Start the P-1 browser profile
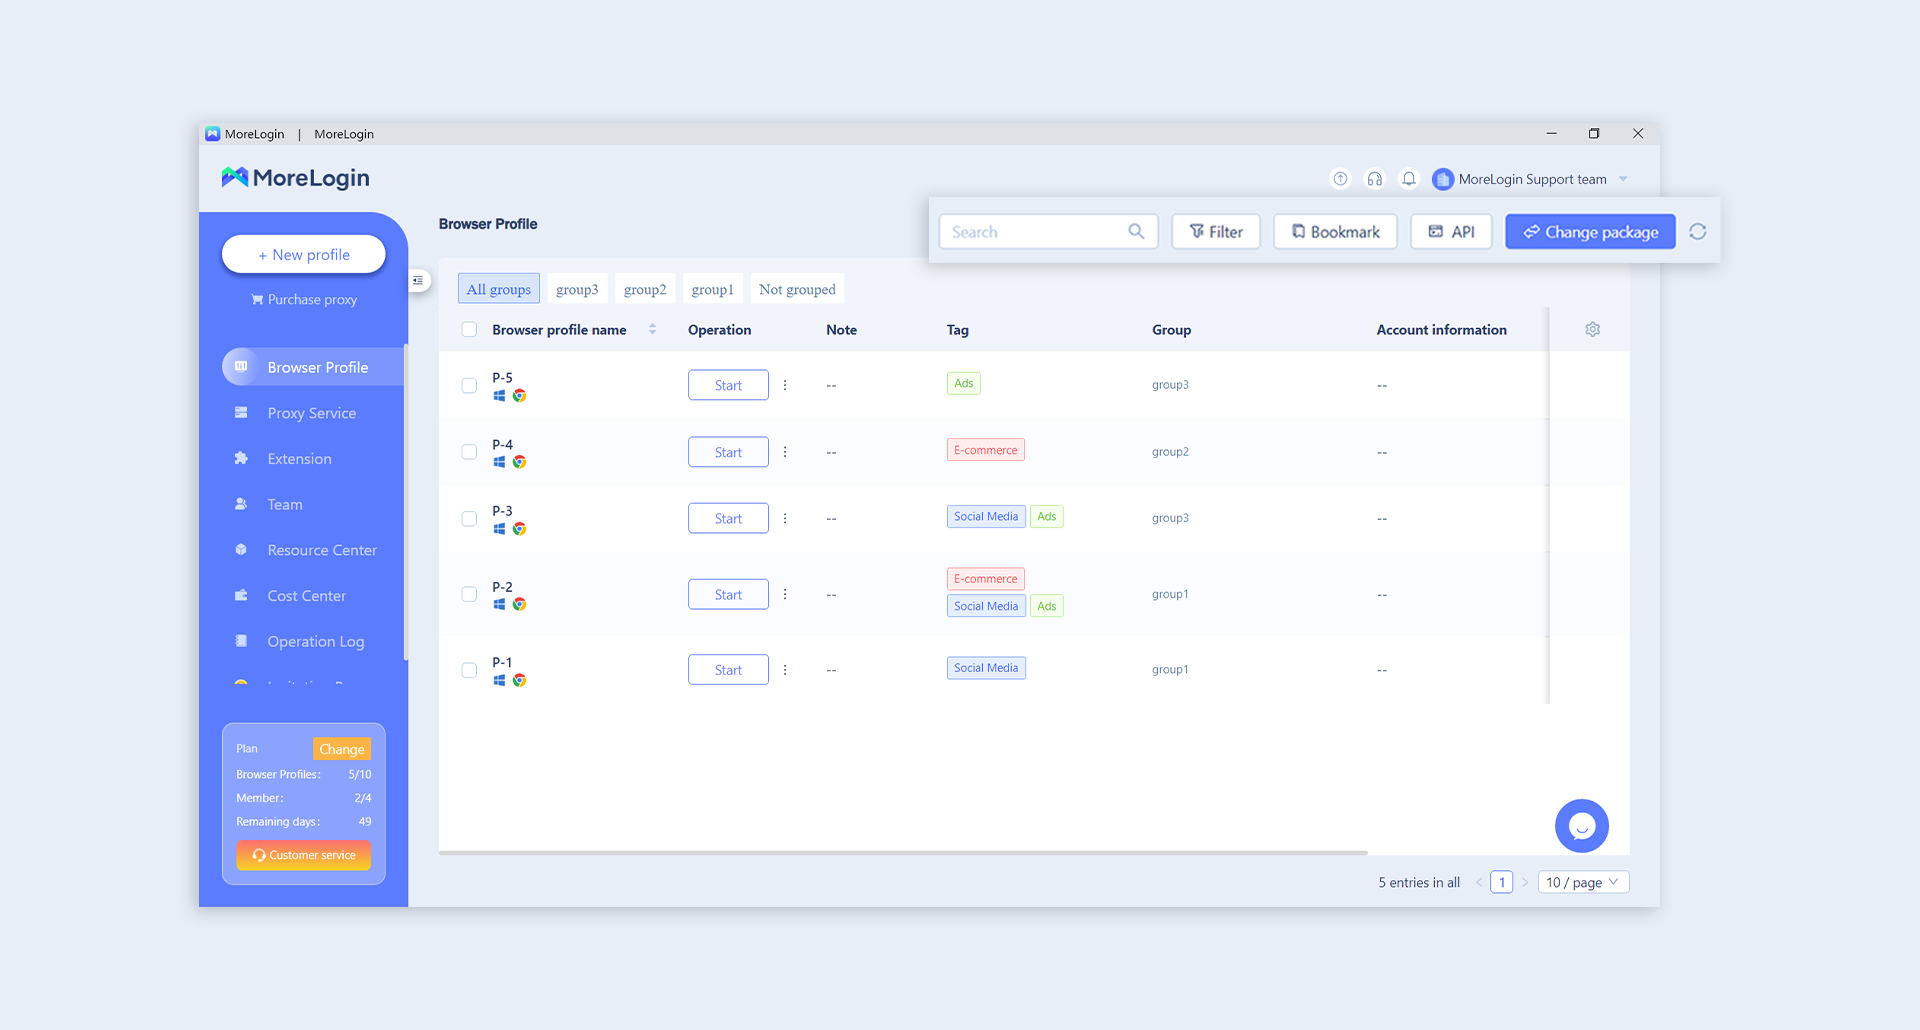 coord(728,670)
